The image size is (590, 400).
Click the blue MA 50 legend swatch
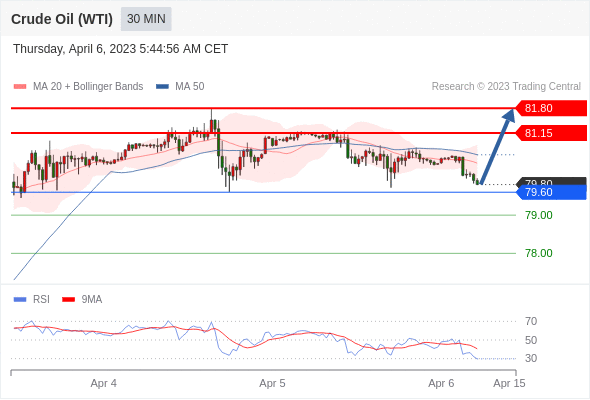[x=162, y=87]
